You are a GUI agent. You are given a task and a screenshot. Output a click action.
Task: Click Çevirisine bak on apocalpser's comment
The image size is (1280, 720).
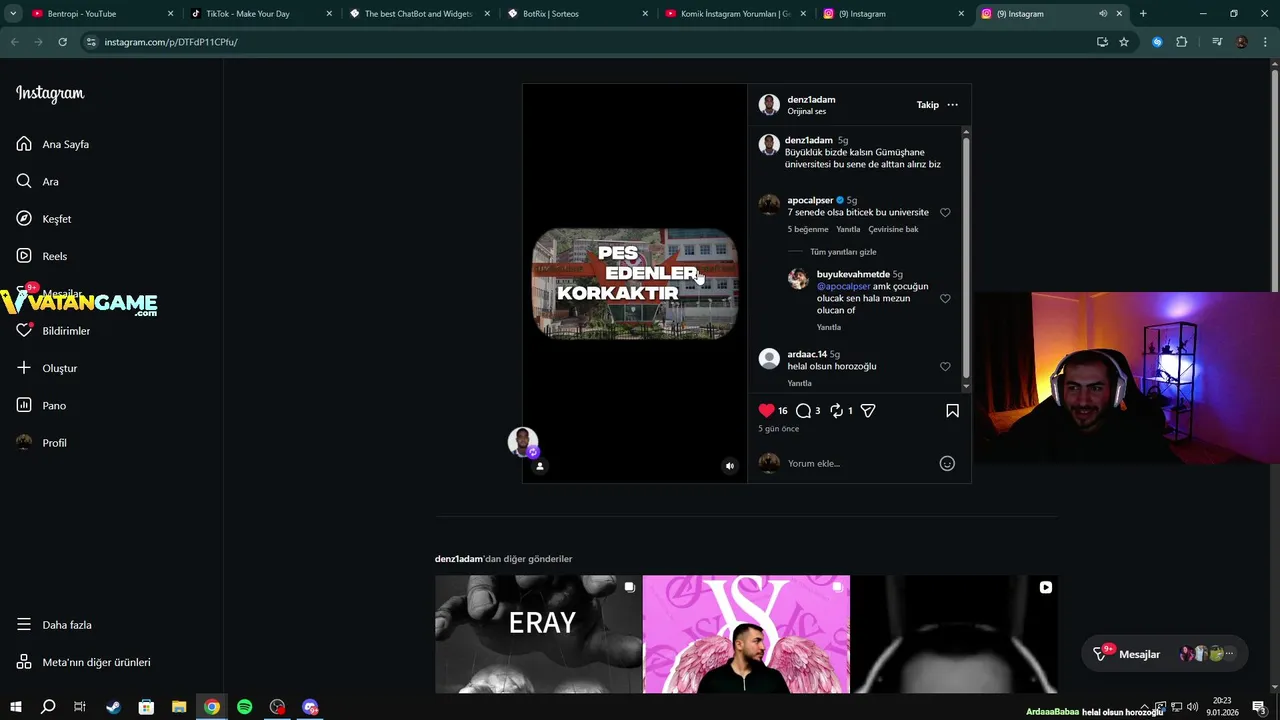[x=893, y=229]
